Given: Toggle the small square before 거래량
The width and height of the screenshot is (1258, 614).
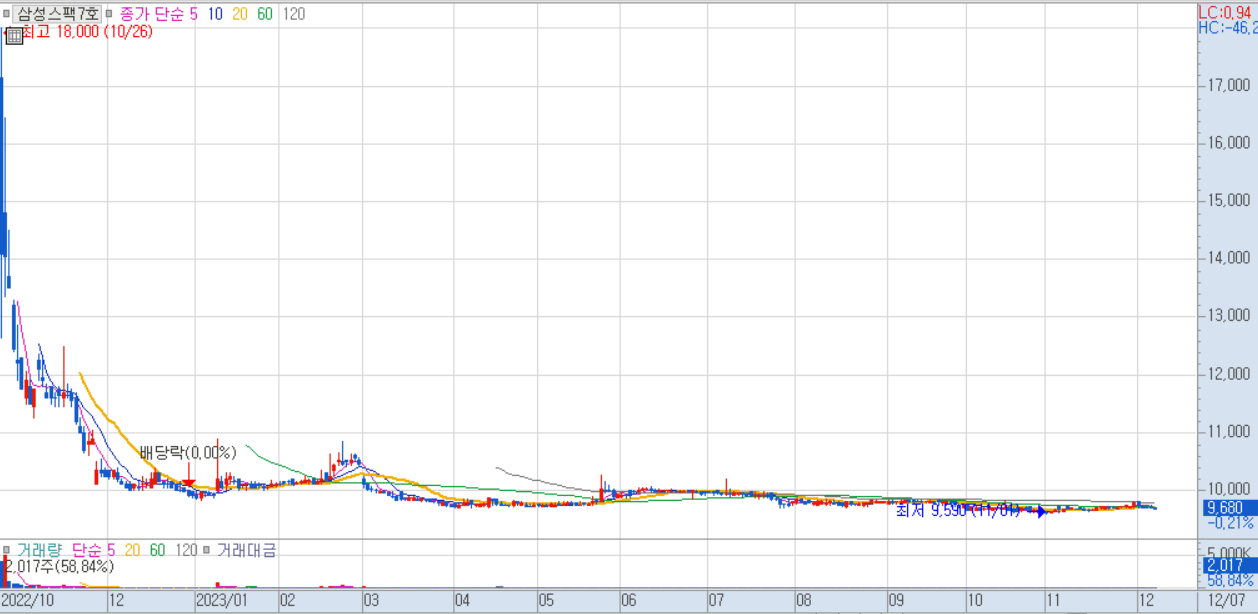Looking at the screenshot, I should [8, 550].
